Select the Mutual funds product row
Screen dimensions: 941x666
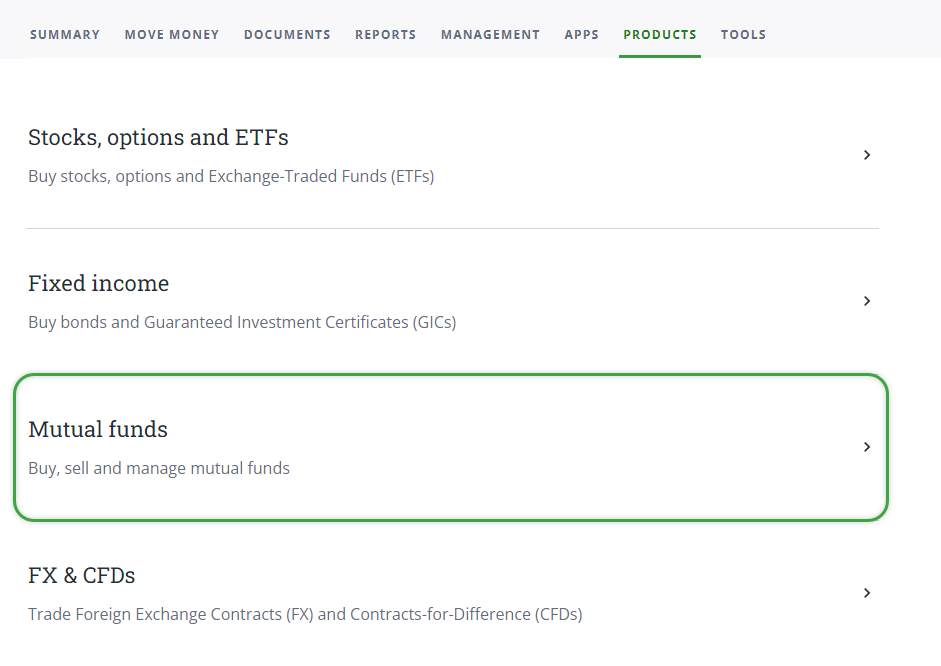(x=98, y=429)
